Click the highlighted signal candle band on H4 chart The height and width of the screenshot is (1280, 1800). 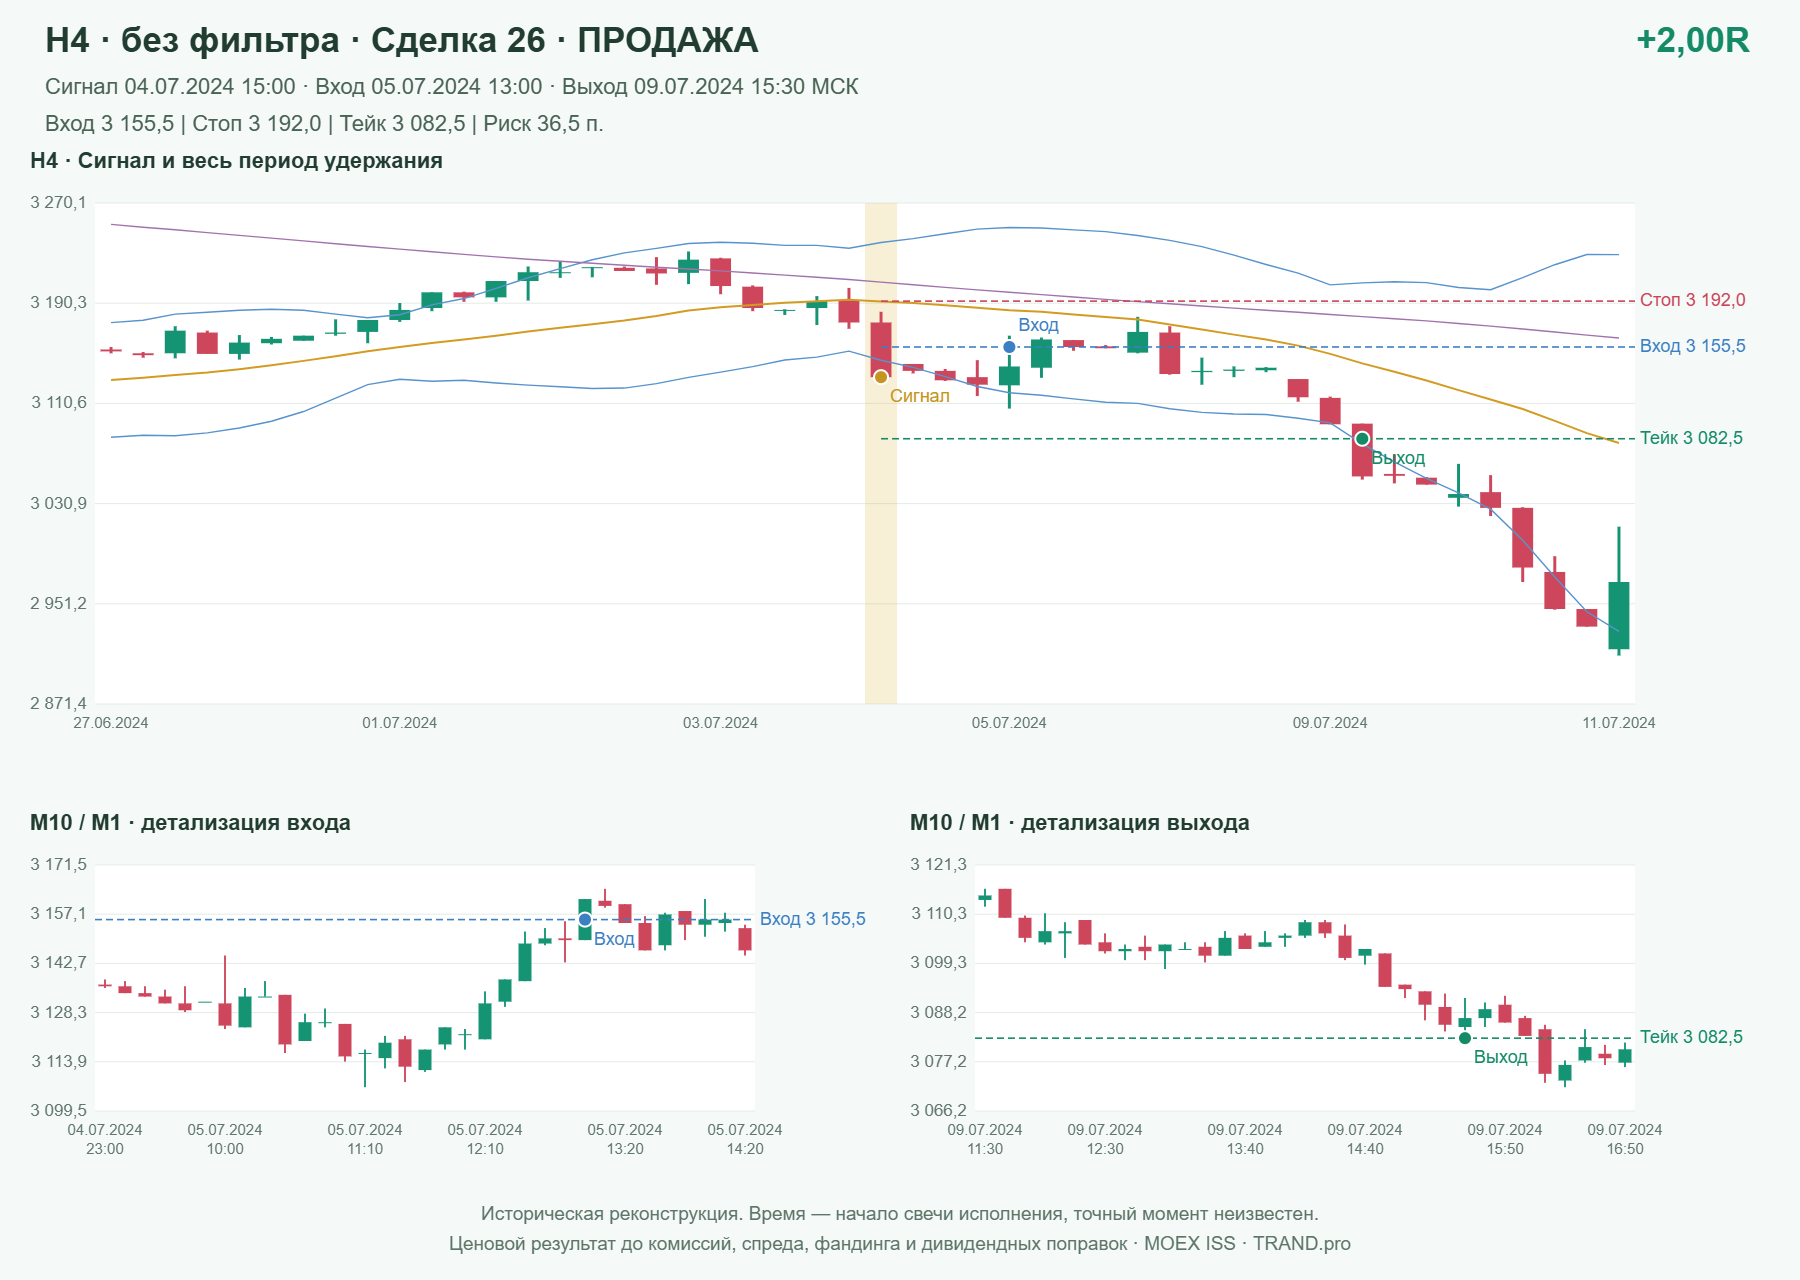(881, 453)
